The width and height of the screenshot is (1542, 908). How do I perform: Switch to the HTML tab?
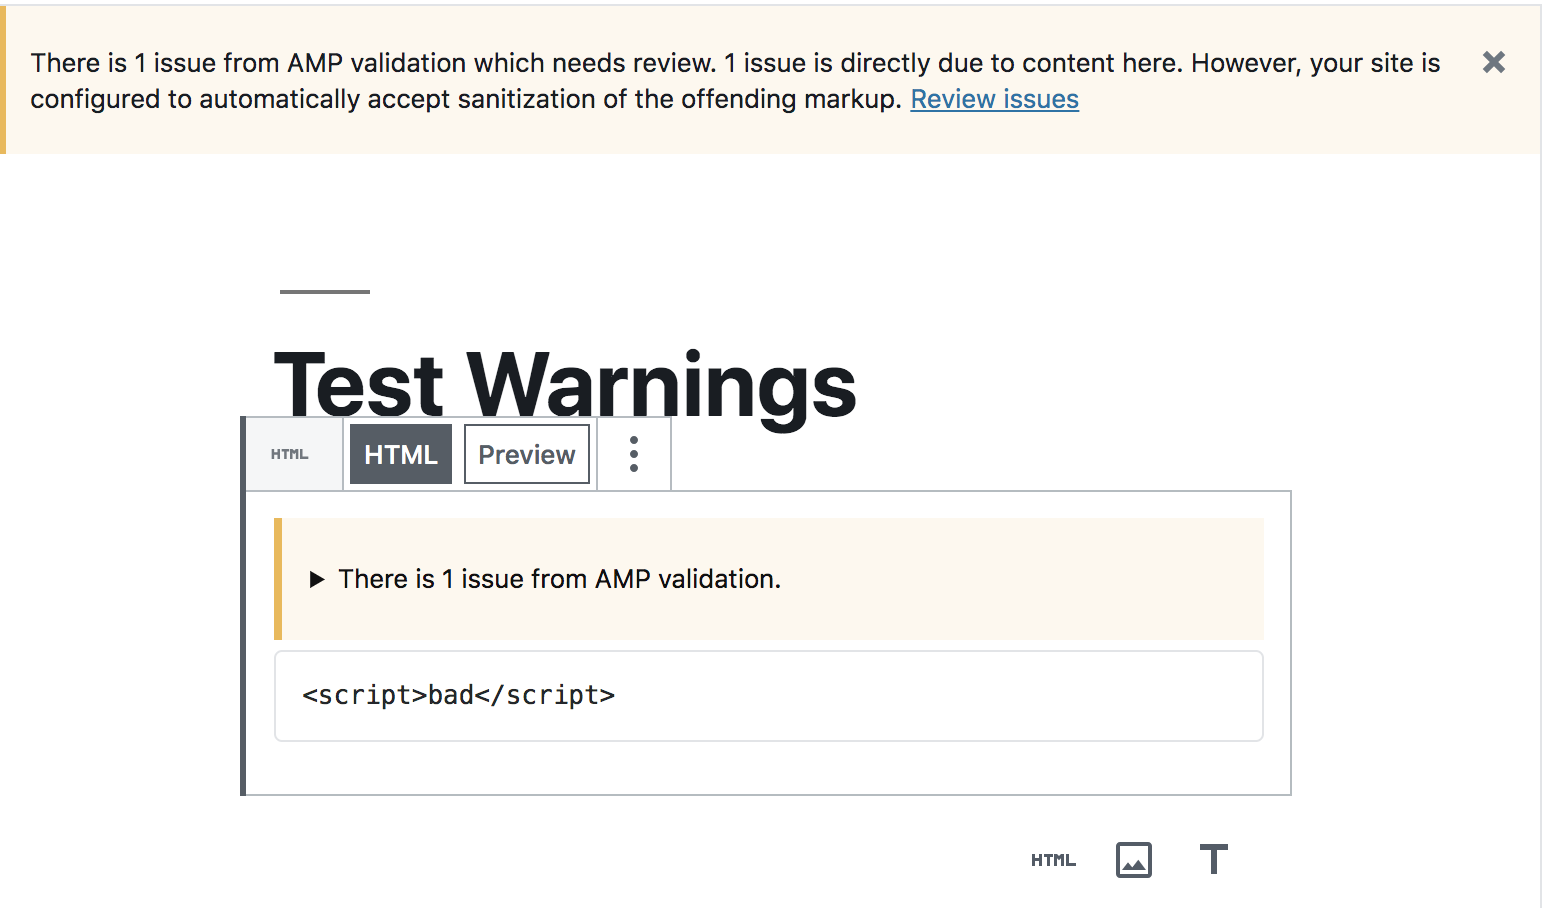[401, 454]
